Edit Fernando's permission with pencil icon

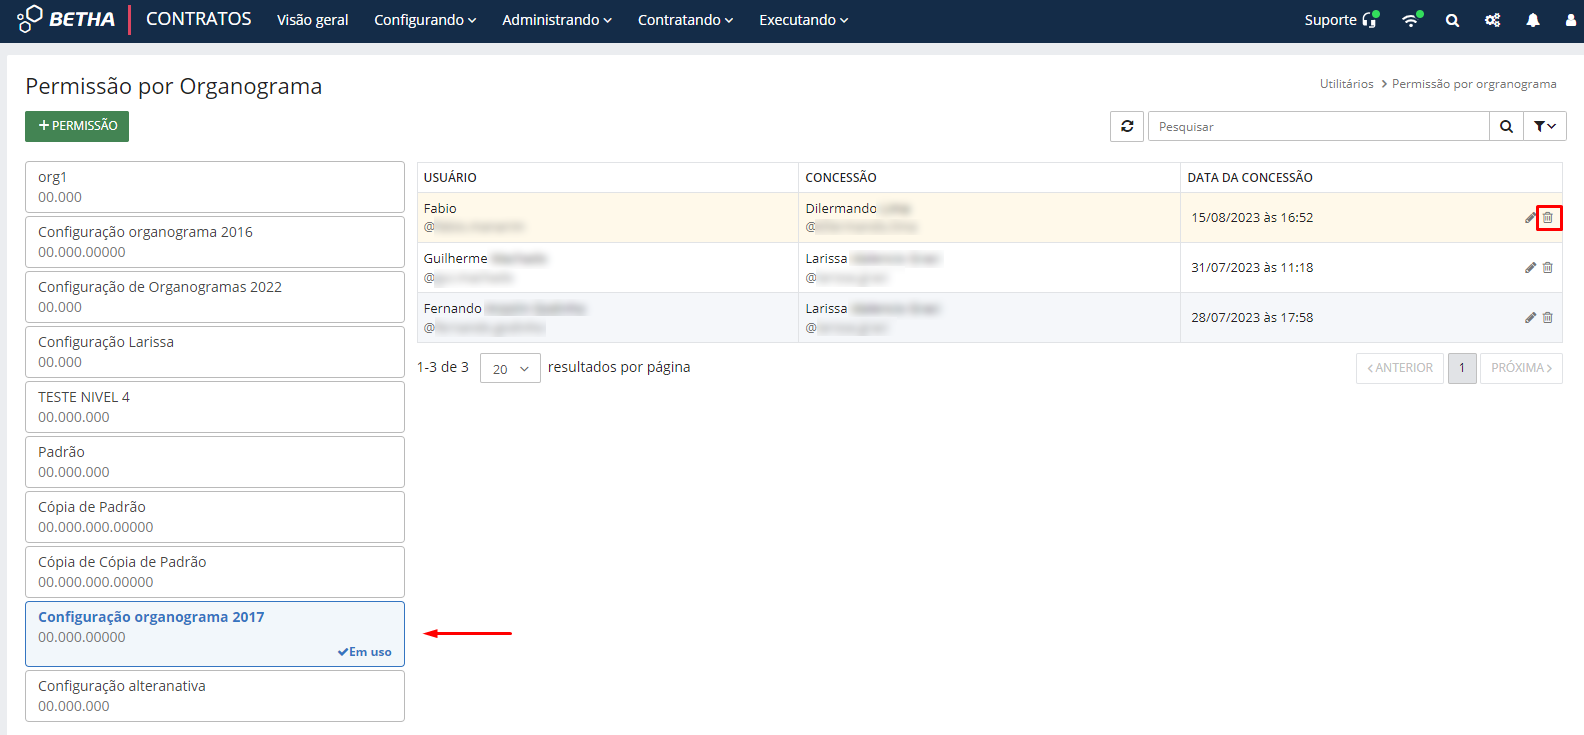(x=1530, y=317)
